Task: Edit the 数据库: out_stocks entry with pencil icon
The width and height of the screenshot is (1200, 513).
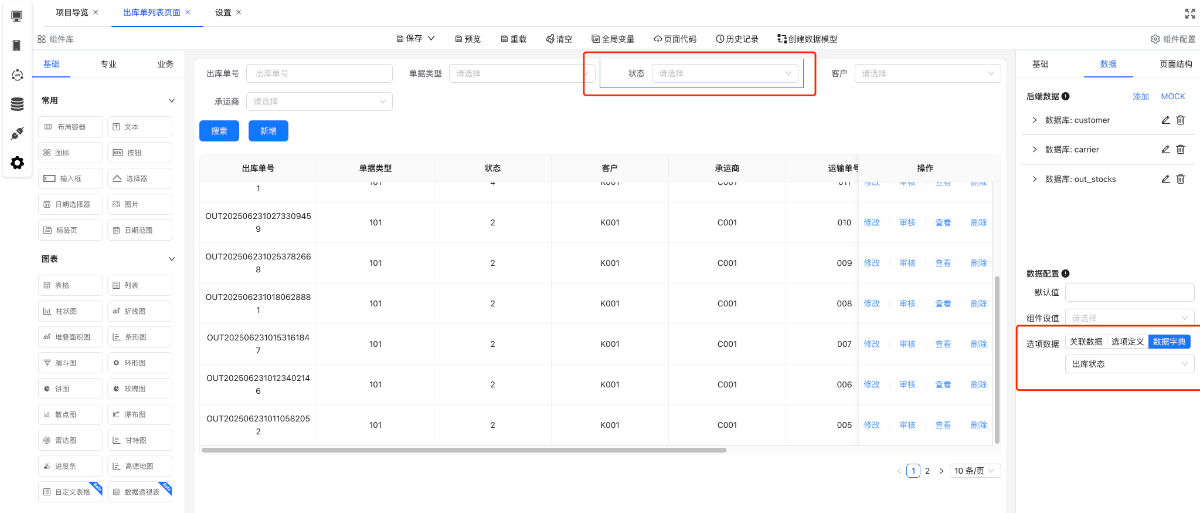Action: 1165,179
